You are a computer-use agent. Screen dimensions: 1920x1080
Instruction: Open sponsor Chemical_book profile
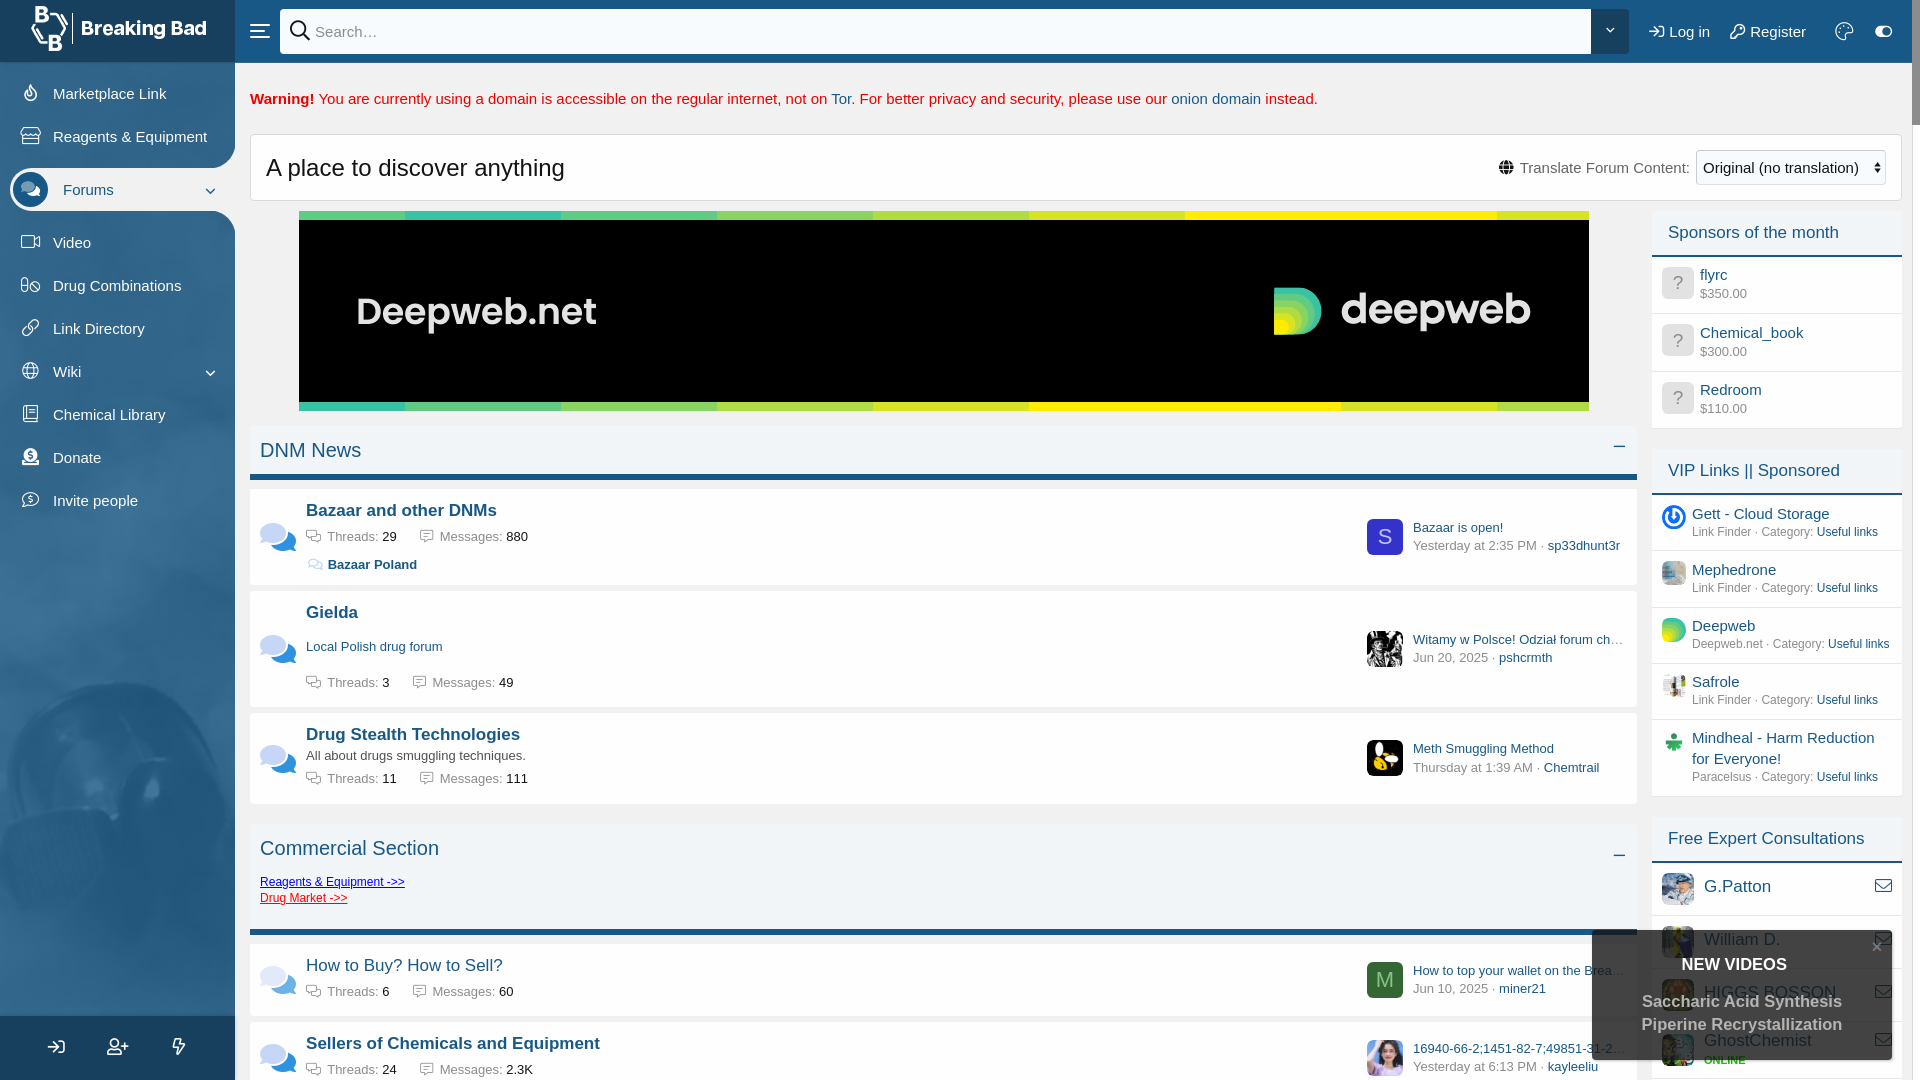tap(1751, 332)
